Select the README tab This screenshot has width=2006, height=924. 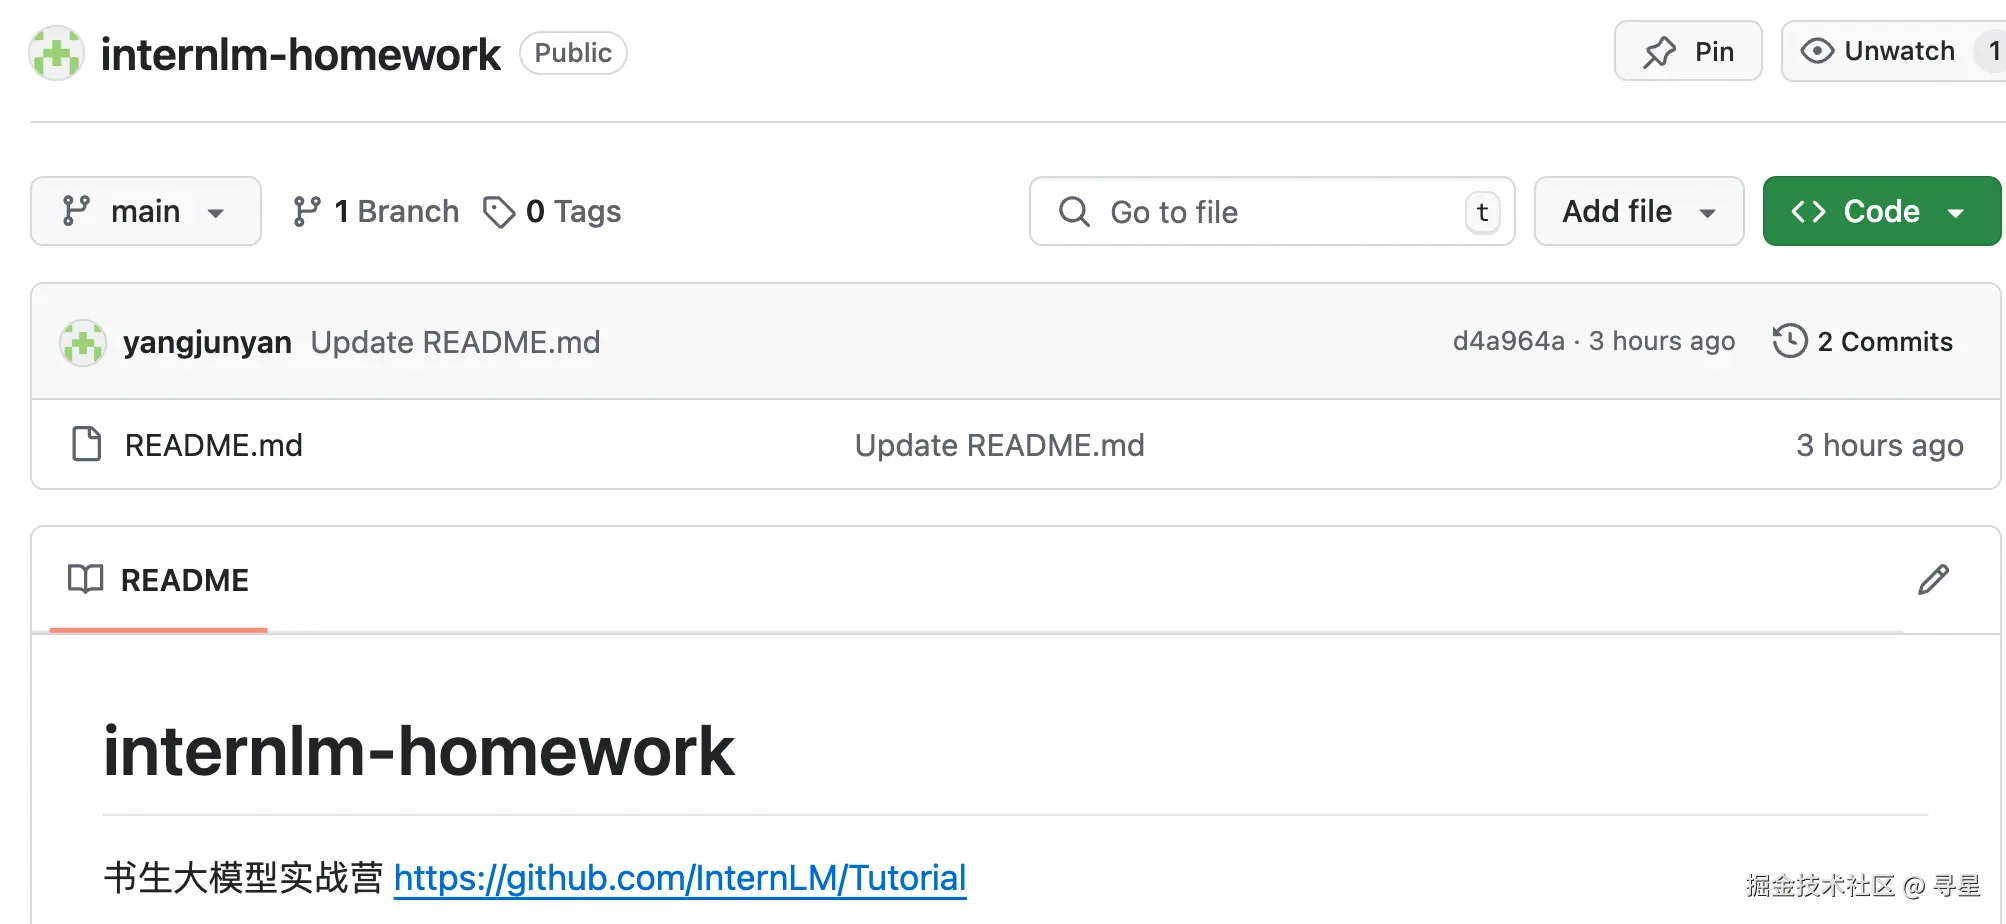(159, 580)
